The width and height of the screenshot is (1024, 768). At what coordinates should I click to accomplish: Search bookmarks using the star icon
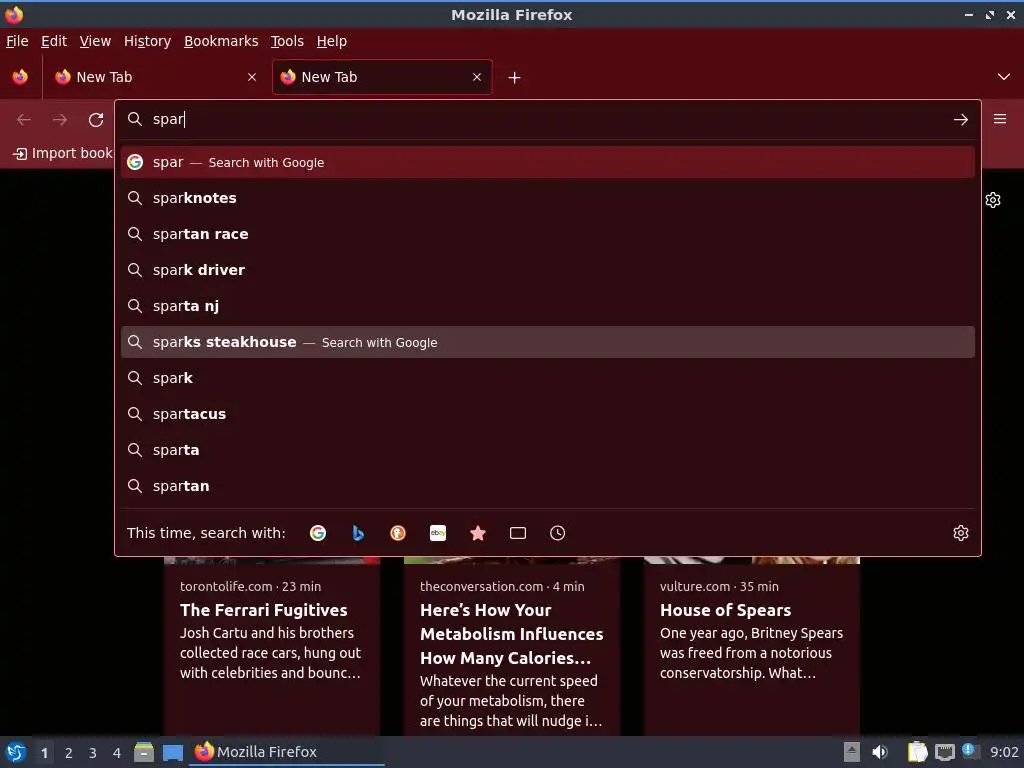click(x=478, y=533)
